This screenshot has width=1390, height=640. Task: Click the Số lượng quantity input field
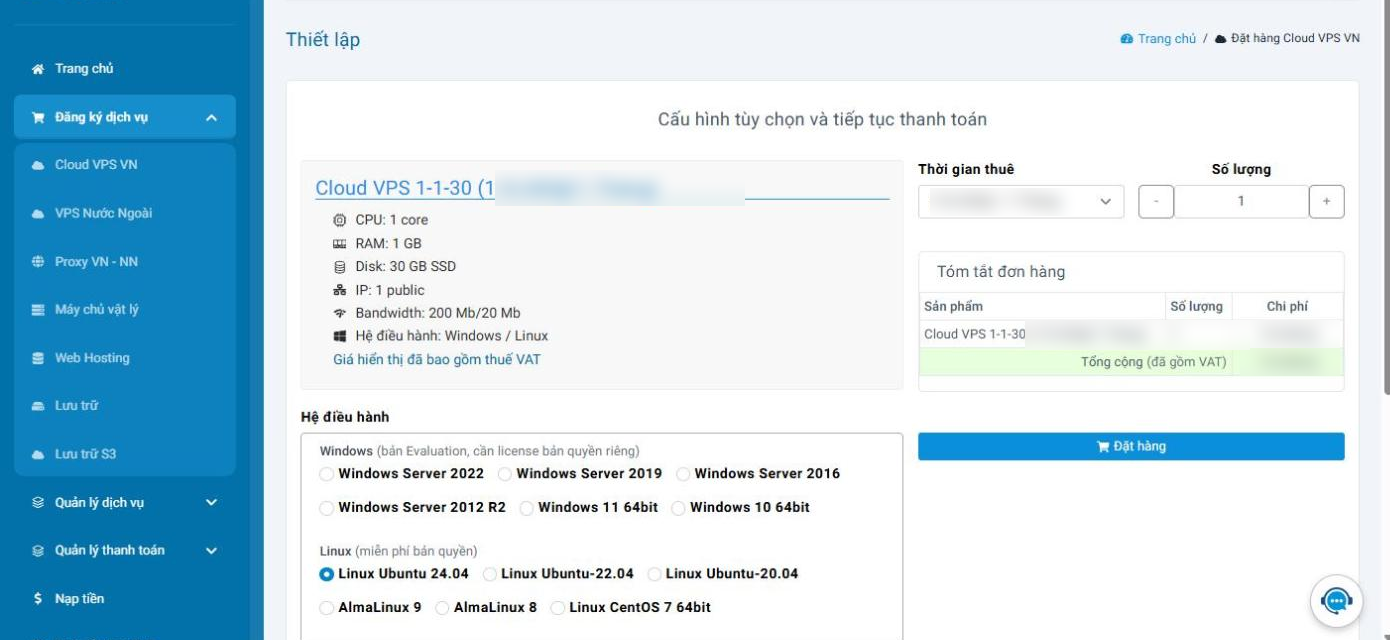[x=1241, y=202]
